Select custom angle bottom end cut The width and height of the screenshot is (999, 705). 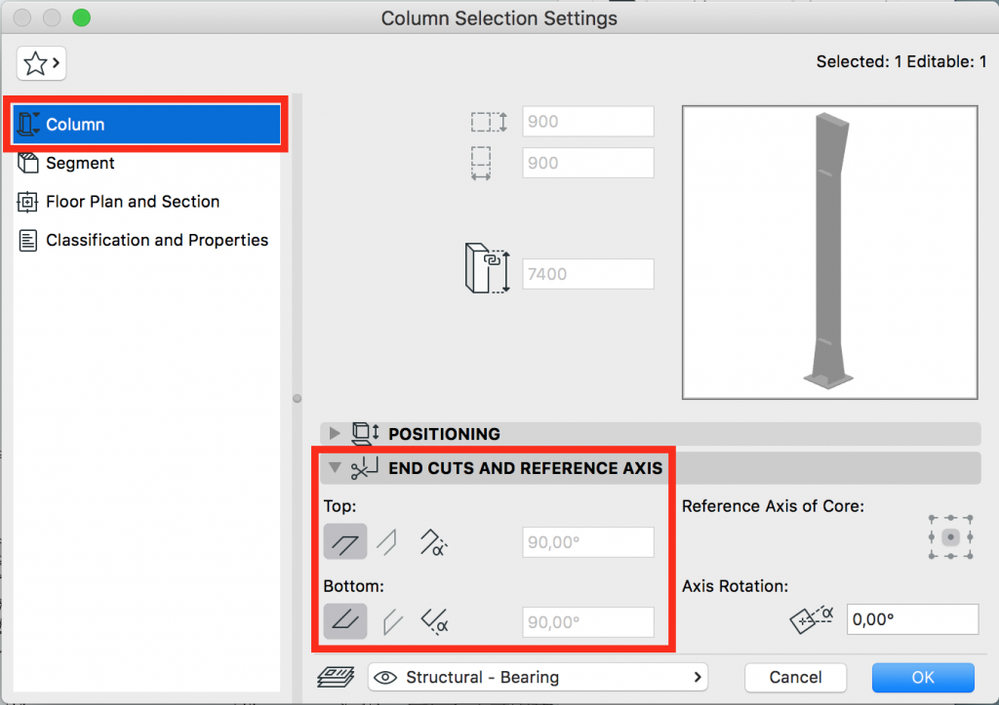click(x=435, y=622)
